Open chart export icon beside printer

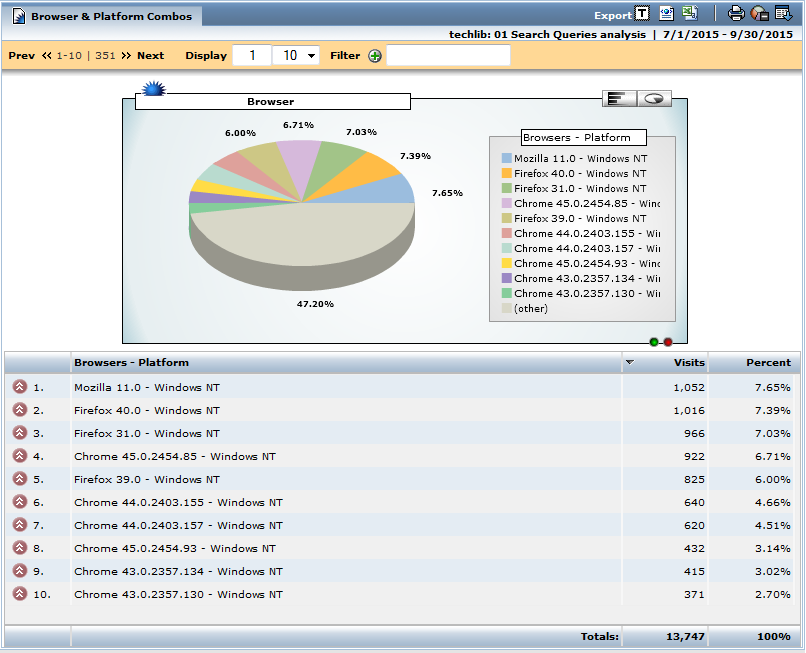(x=760, y=13)
